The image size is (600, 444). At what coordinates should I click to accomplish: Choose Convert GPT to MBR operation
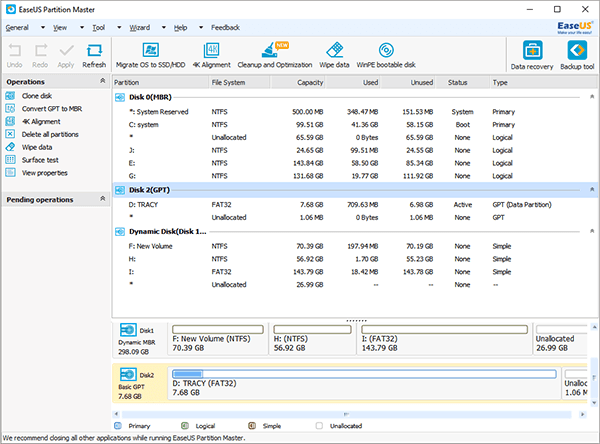tap(52, 108)
